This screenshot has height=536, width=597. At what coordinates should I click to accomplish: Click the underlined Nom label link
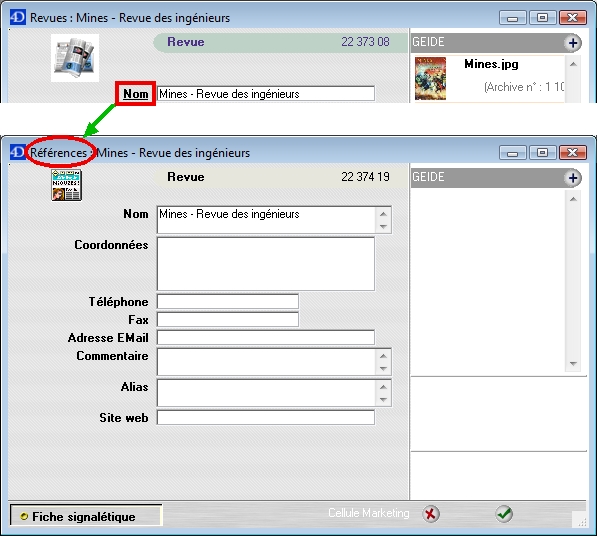[x=136, y=94]
